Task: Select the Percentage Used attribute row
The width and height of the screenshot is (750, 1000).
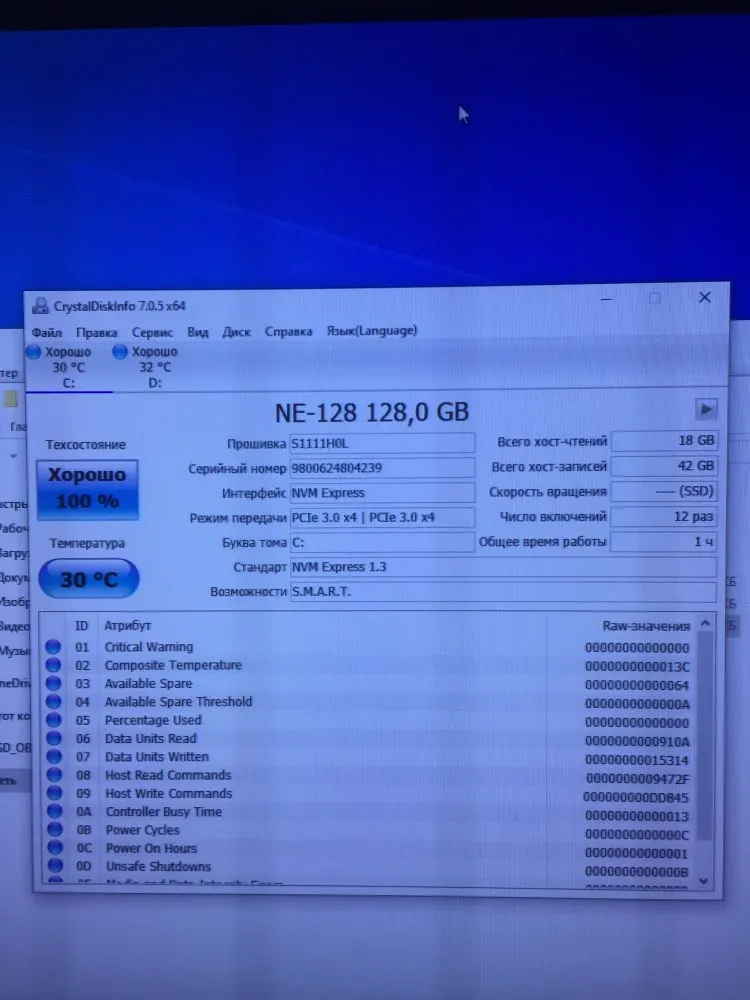Action: tap(369, 721)
